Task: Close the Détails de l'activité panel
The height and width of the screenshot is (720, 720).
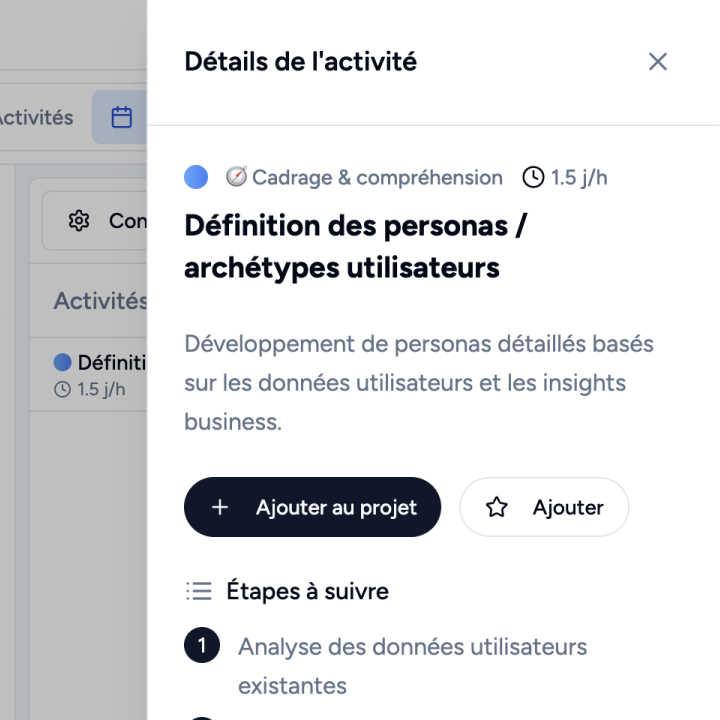Action: coord(657,62)
